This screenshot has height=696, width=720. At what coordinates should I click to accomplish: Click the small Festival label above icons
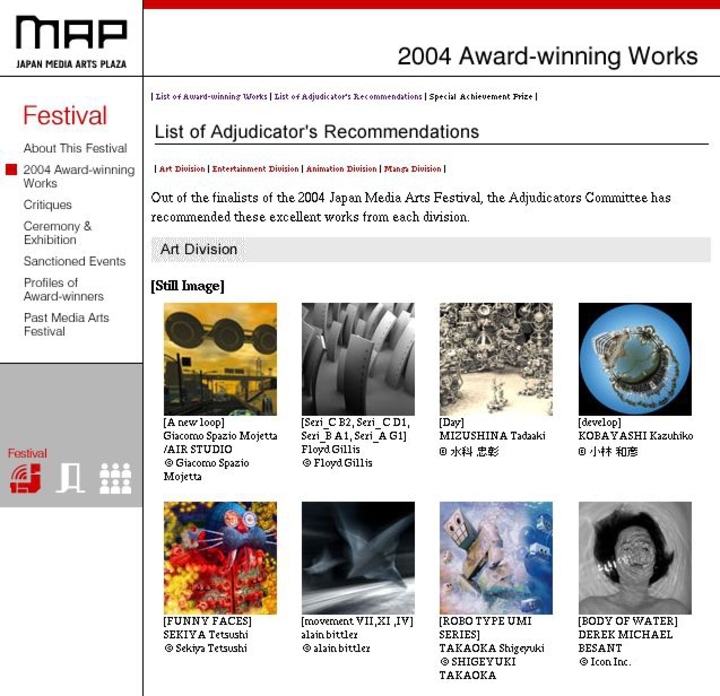(x=27, y=453)
